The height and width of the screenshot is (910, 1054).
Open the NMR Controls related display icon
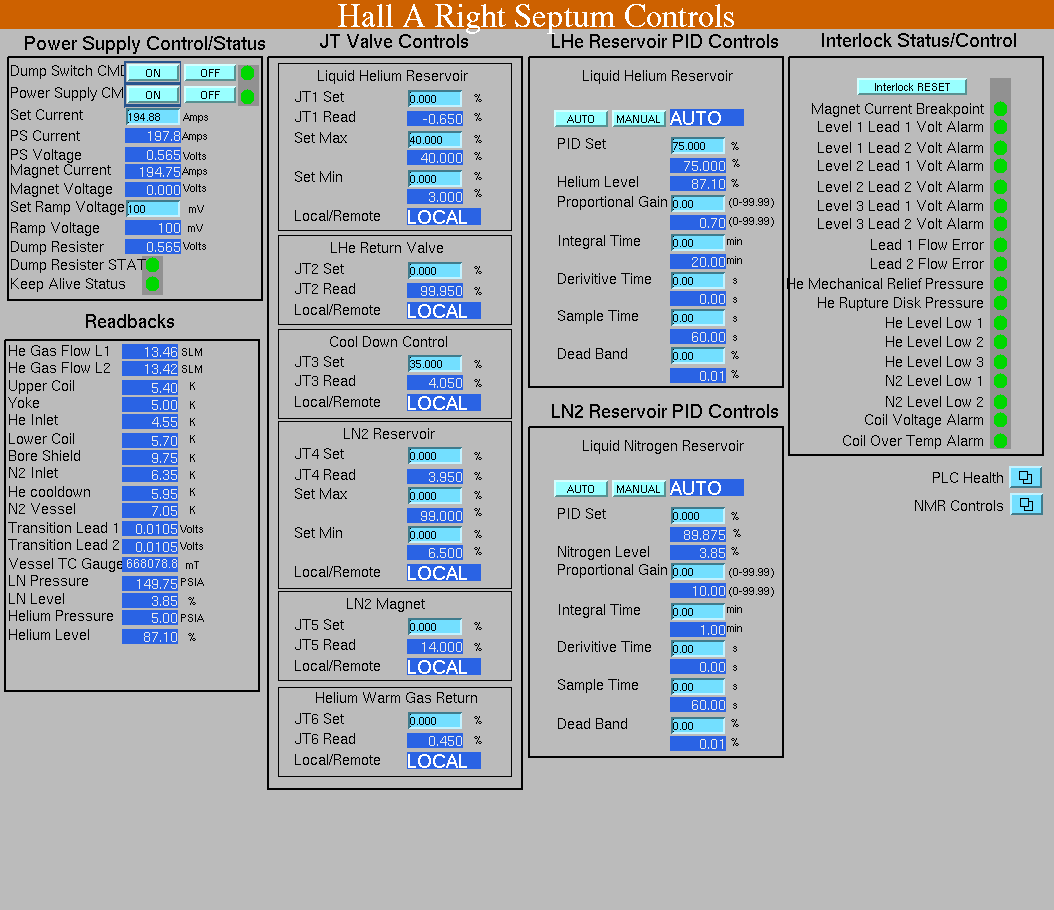pos(1026,505)
